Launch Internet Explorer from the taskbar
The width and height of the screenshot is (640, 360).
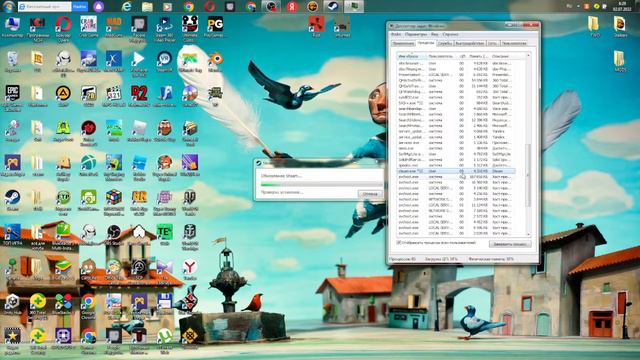[127, 6]
